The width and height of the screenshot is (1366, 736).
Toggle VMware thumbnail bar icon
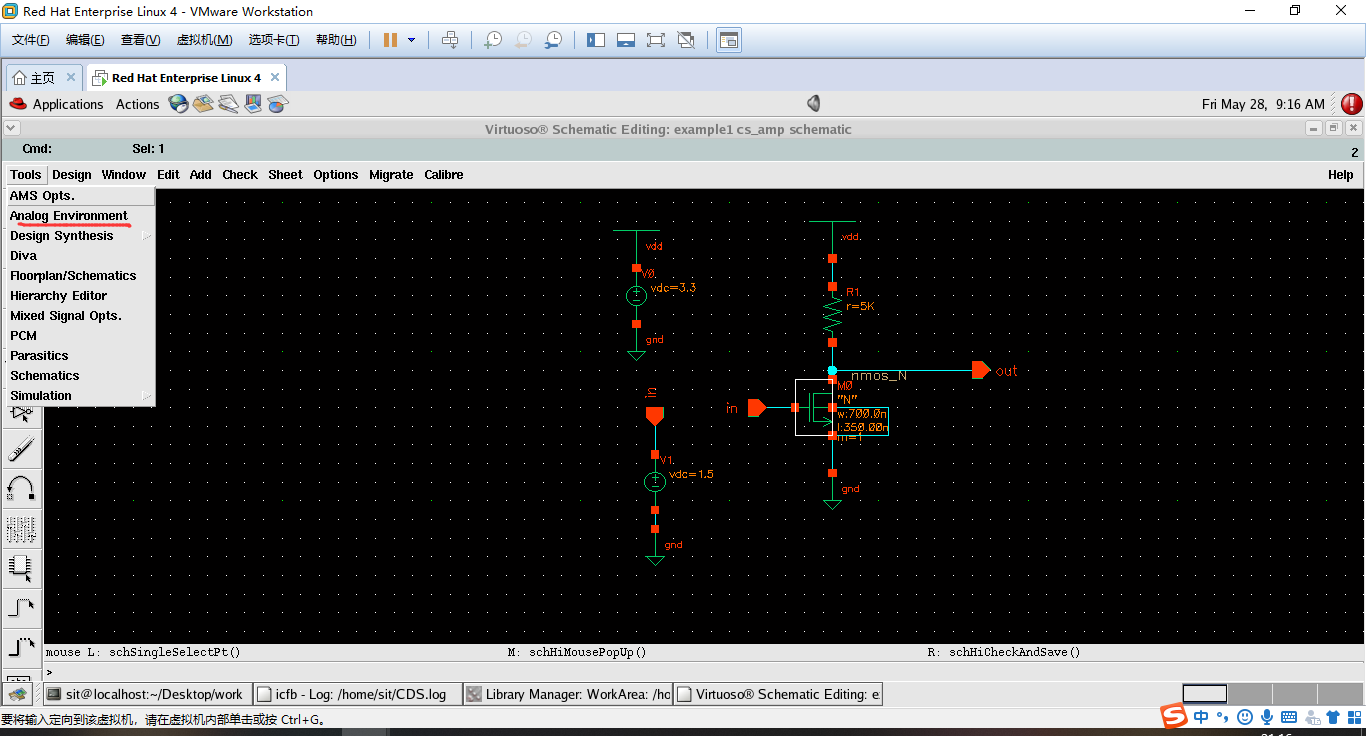pos(626,40)
